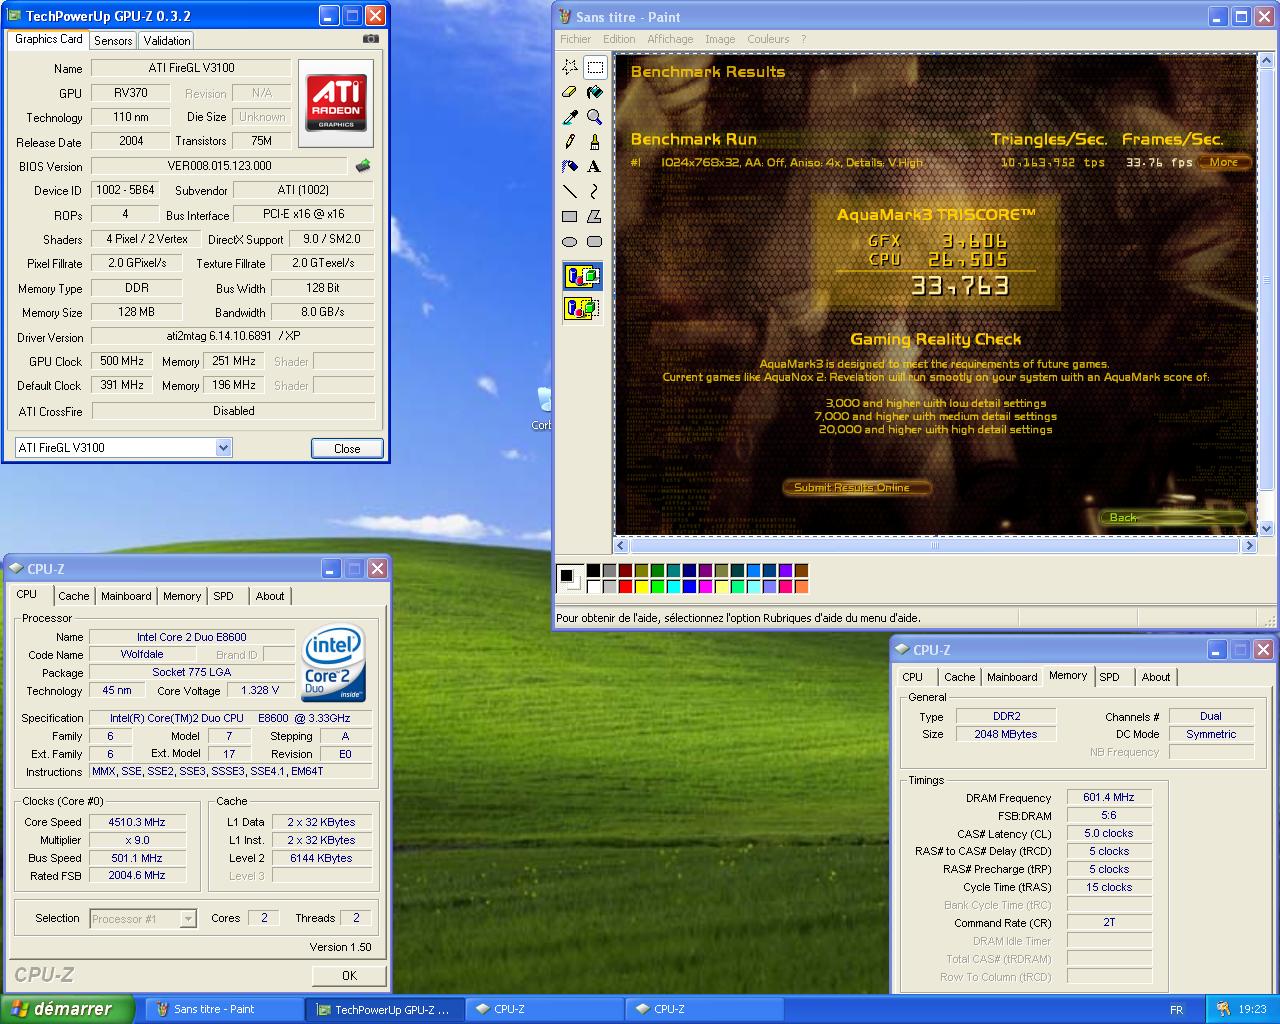
Task: Select the rectangular Select tool in Paint
Action: tap(595, 67)
